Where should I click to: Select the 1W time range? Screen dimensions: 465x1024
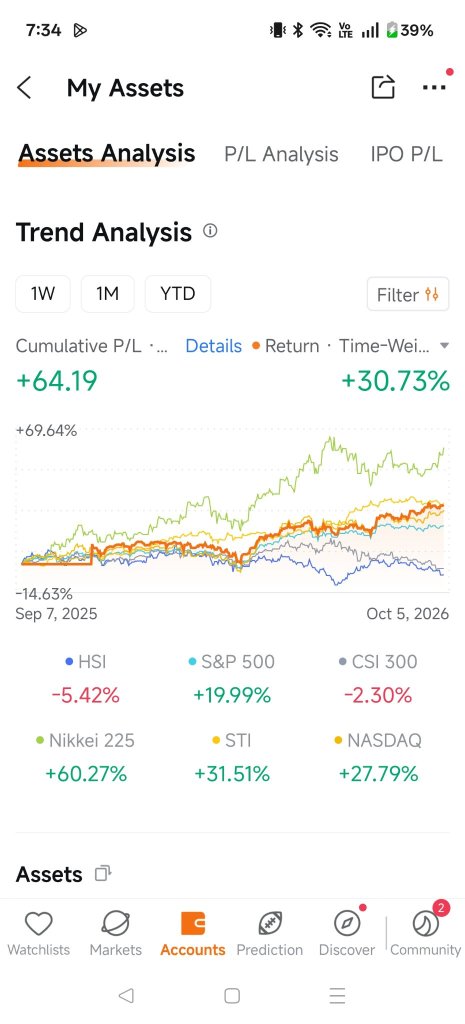42,294
